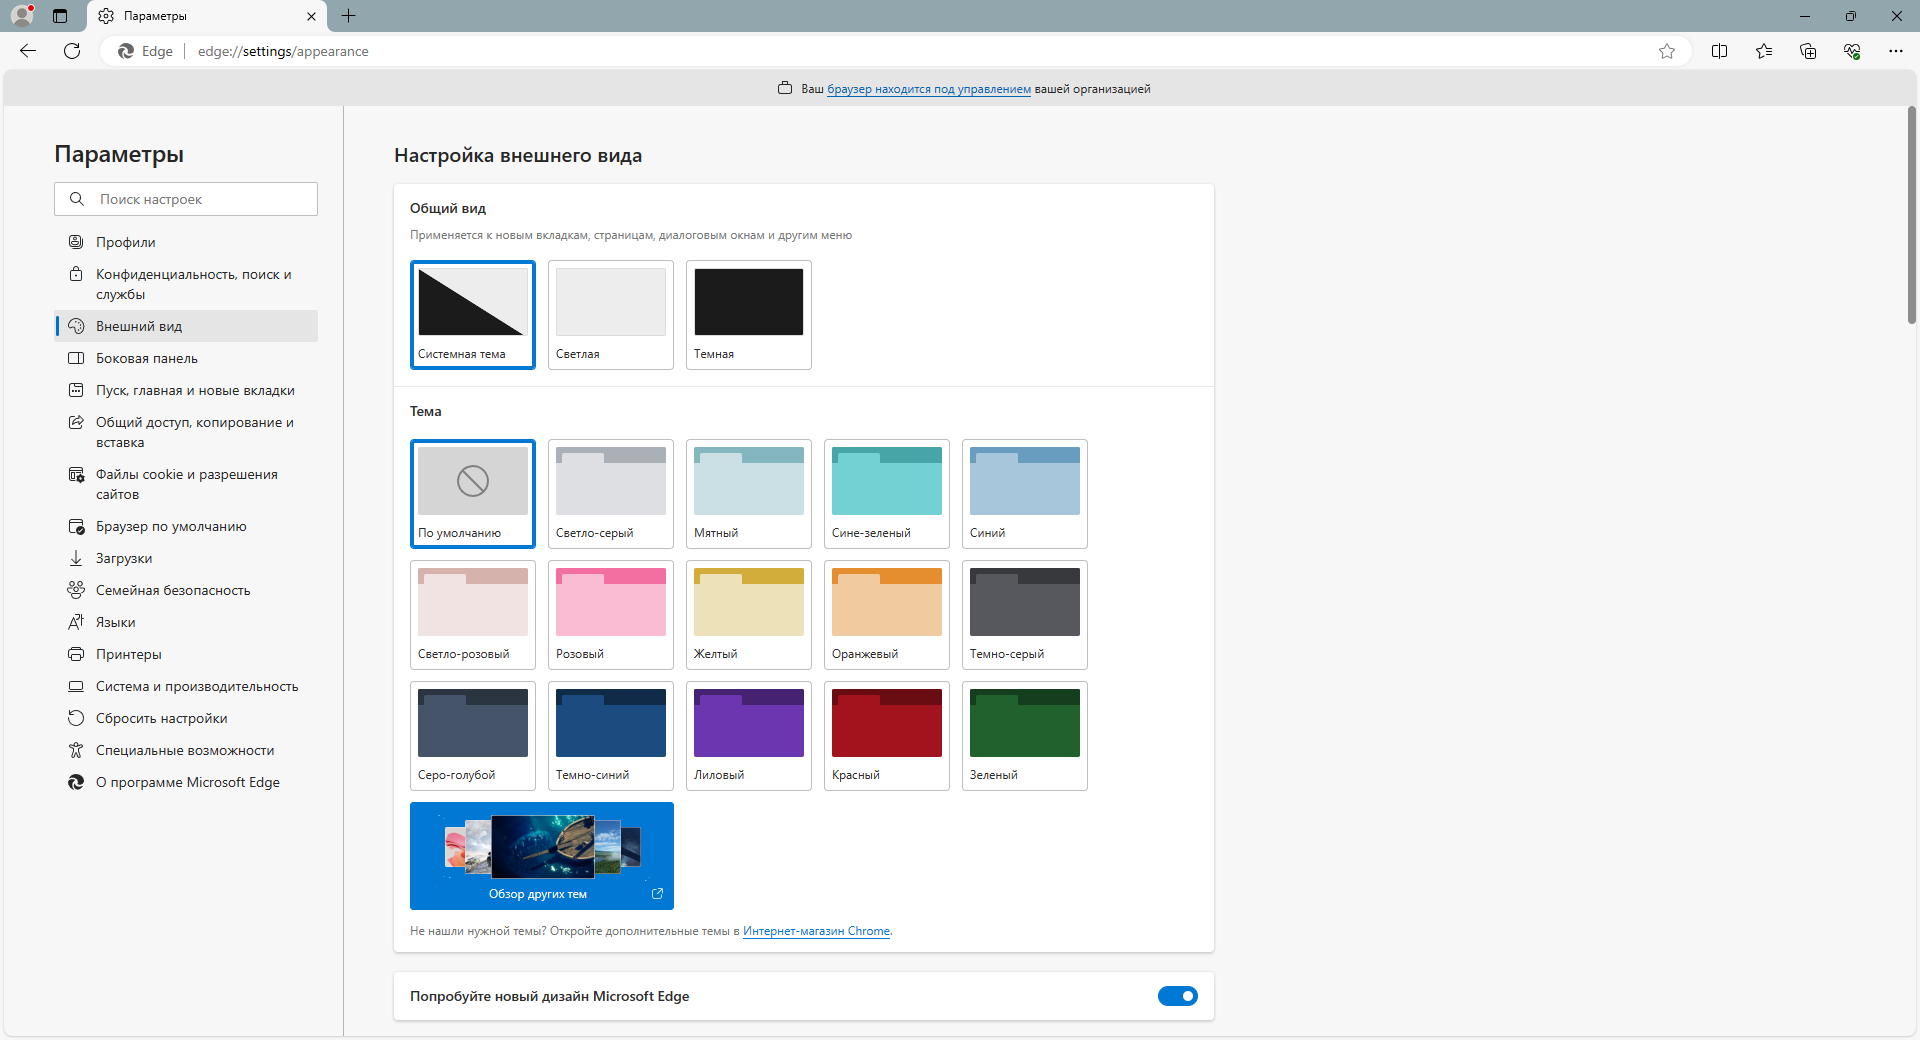Select the Сине-зеленый theme
This screenshot has width=1920, height=1040.
pos(887,494)
